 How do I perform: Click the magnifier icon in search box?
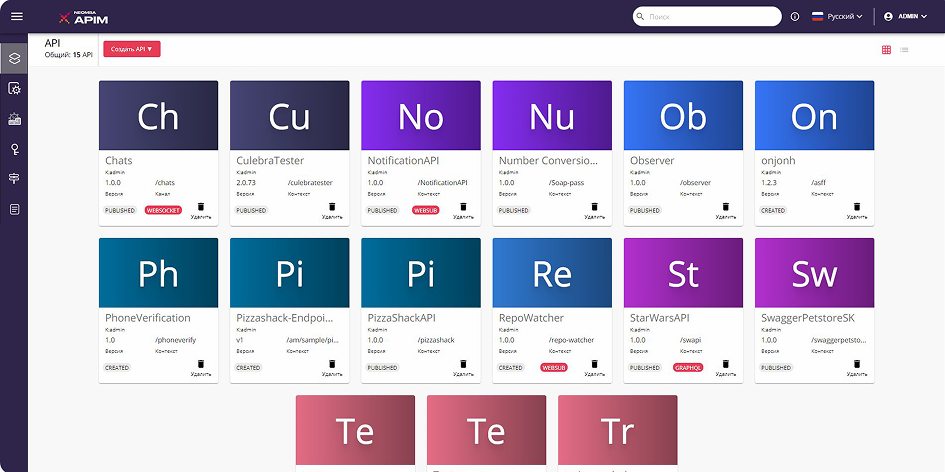click(x=641, y=16)
